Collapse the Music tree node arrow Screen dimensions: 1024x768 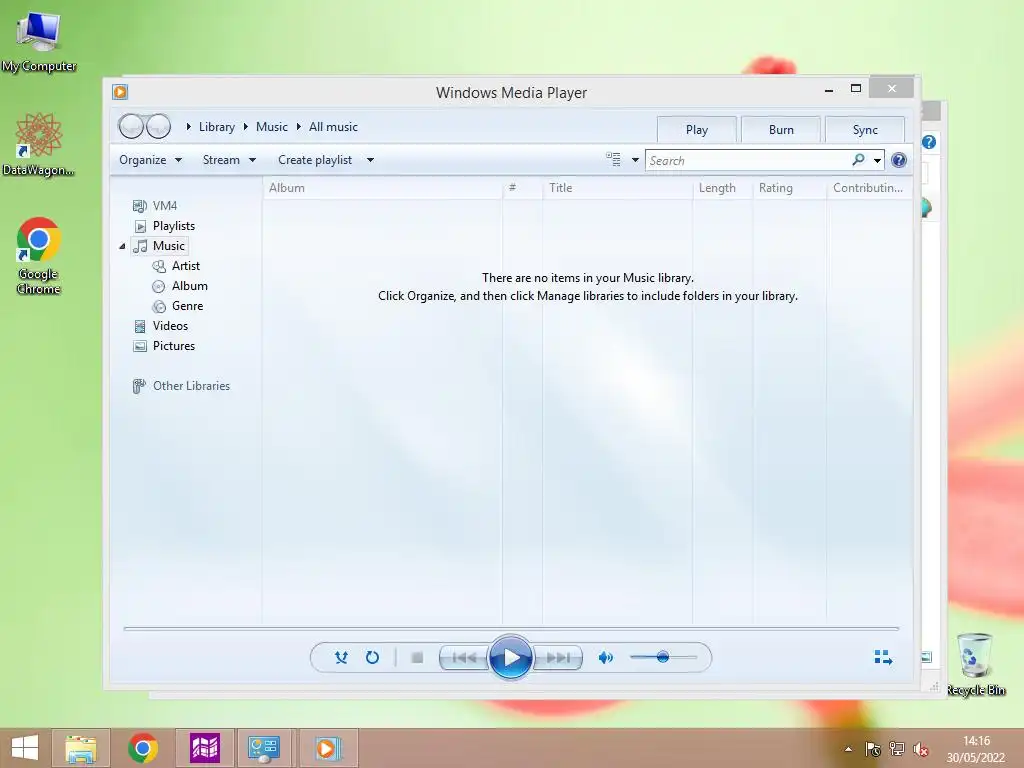122,246
